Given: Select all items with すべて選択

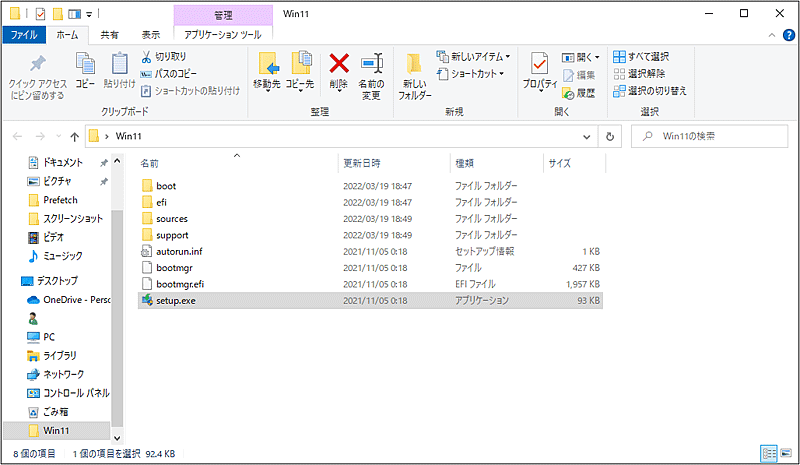Looking at the screenshot, I should (x=641, y=56).
